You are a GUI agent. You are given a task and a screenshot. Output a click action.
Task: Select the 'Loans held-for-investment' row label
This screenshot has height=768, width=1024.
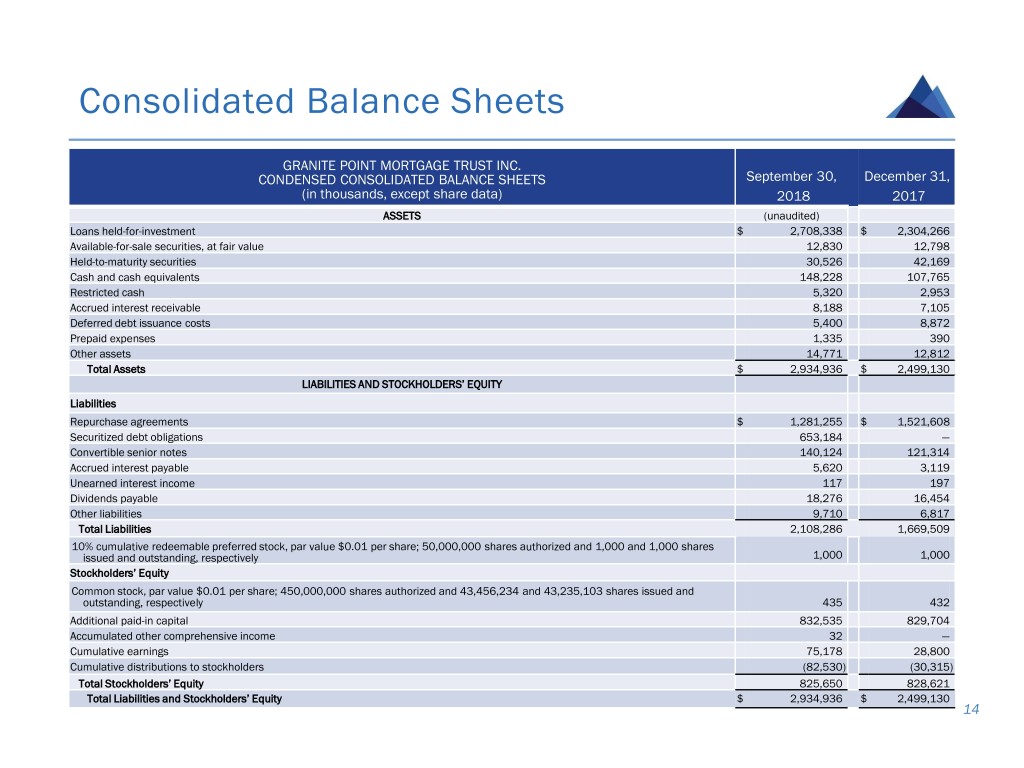coord(133,231)
